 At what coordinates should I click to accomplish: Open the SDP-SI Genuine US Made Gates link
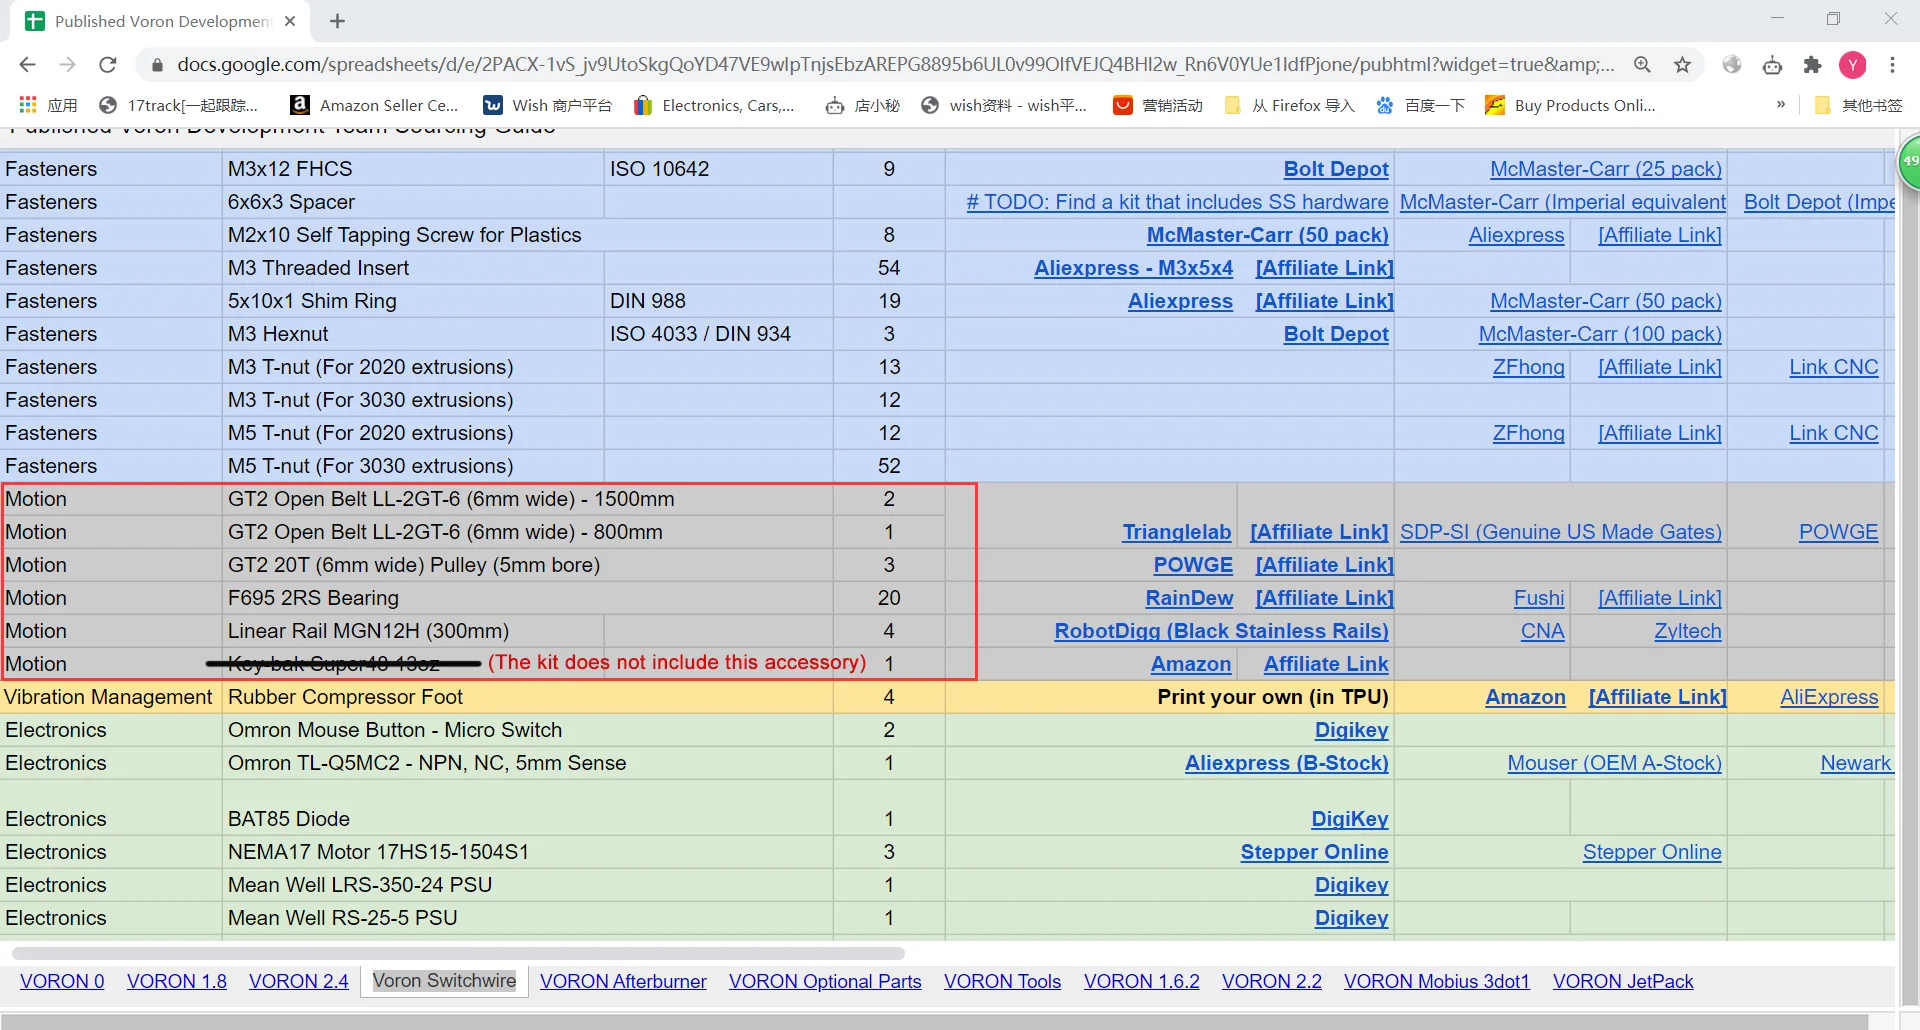[1561, 532]
